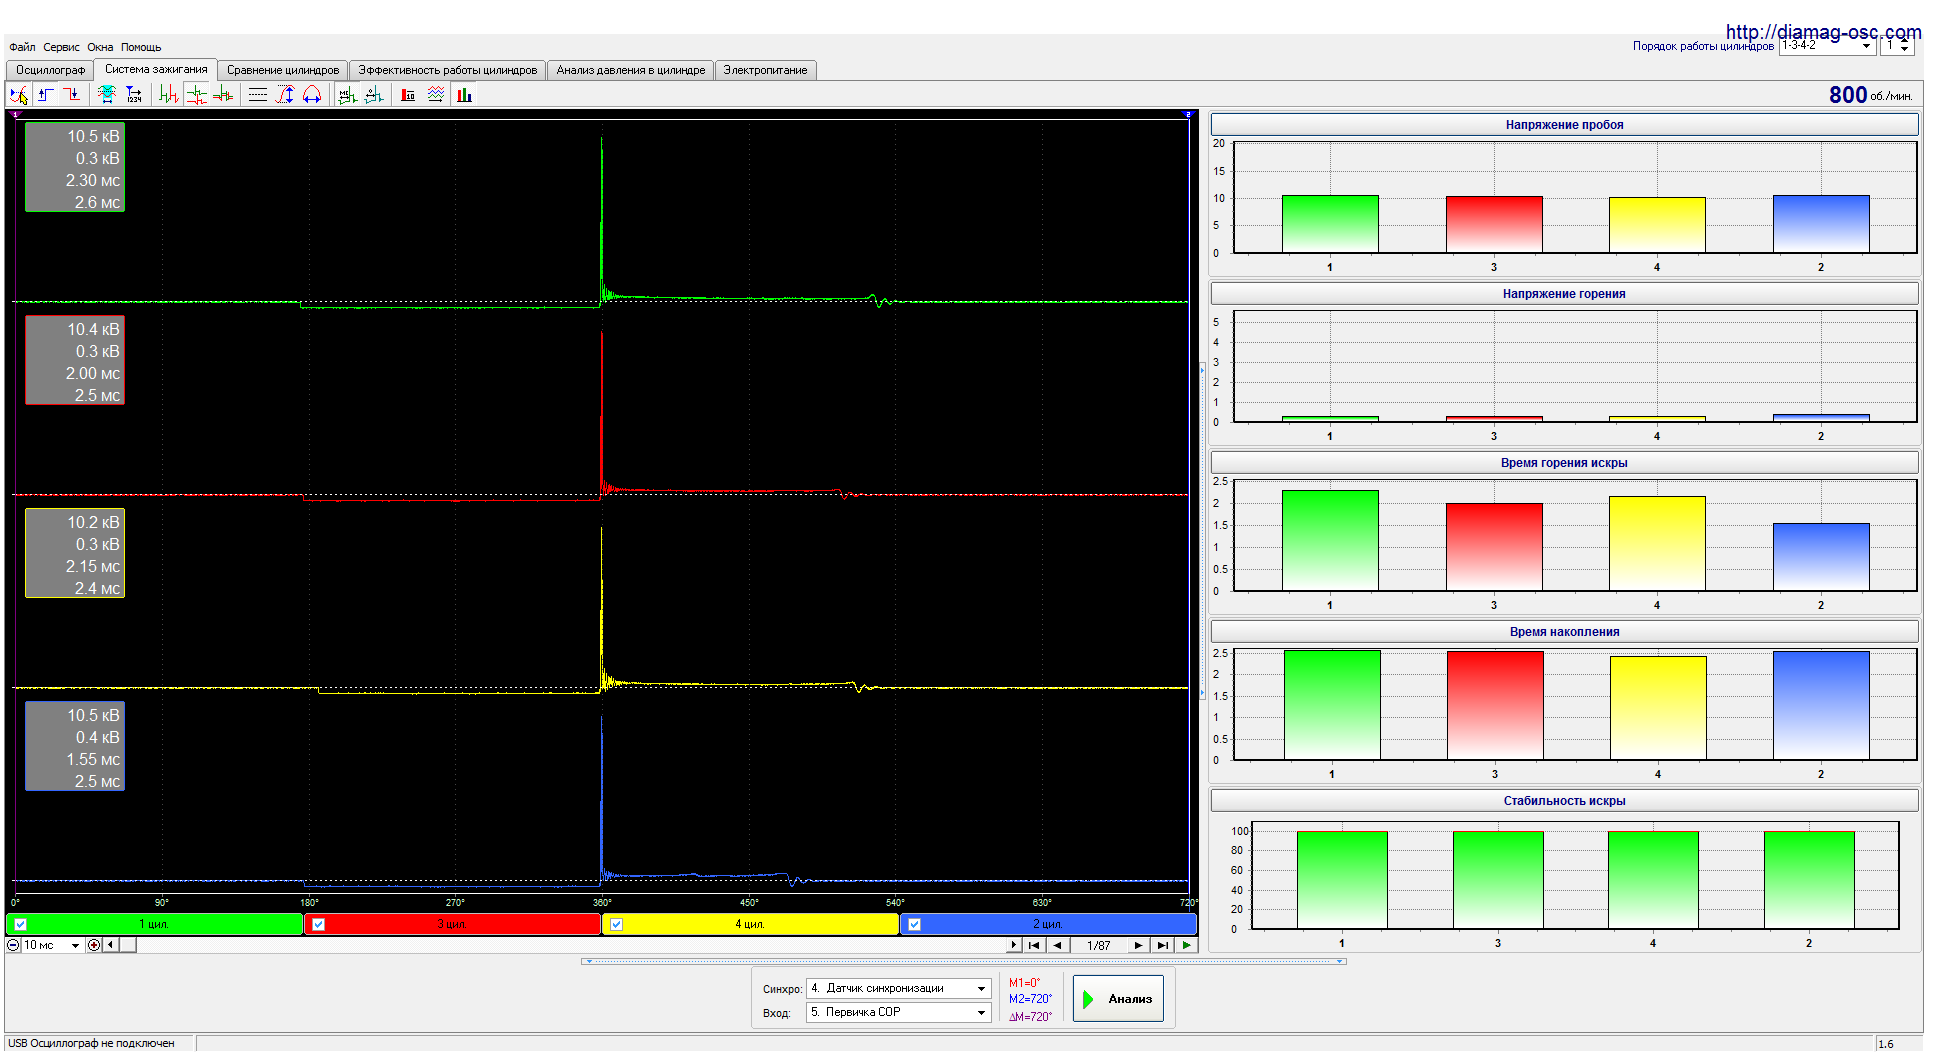The height and width of the screenshot is (1056, 1936).
Task: Start playback with green play arrow
Action: pyautogui.click(x=1186, y=945)
